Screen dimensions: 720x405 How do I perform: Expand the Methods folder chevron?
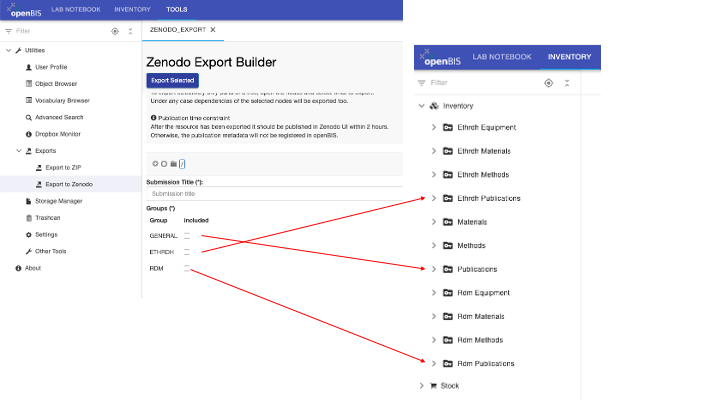434,246
